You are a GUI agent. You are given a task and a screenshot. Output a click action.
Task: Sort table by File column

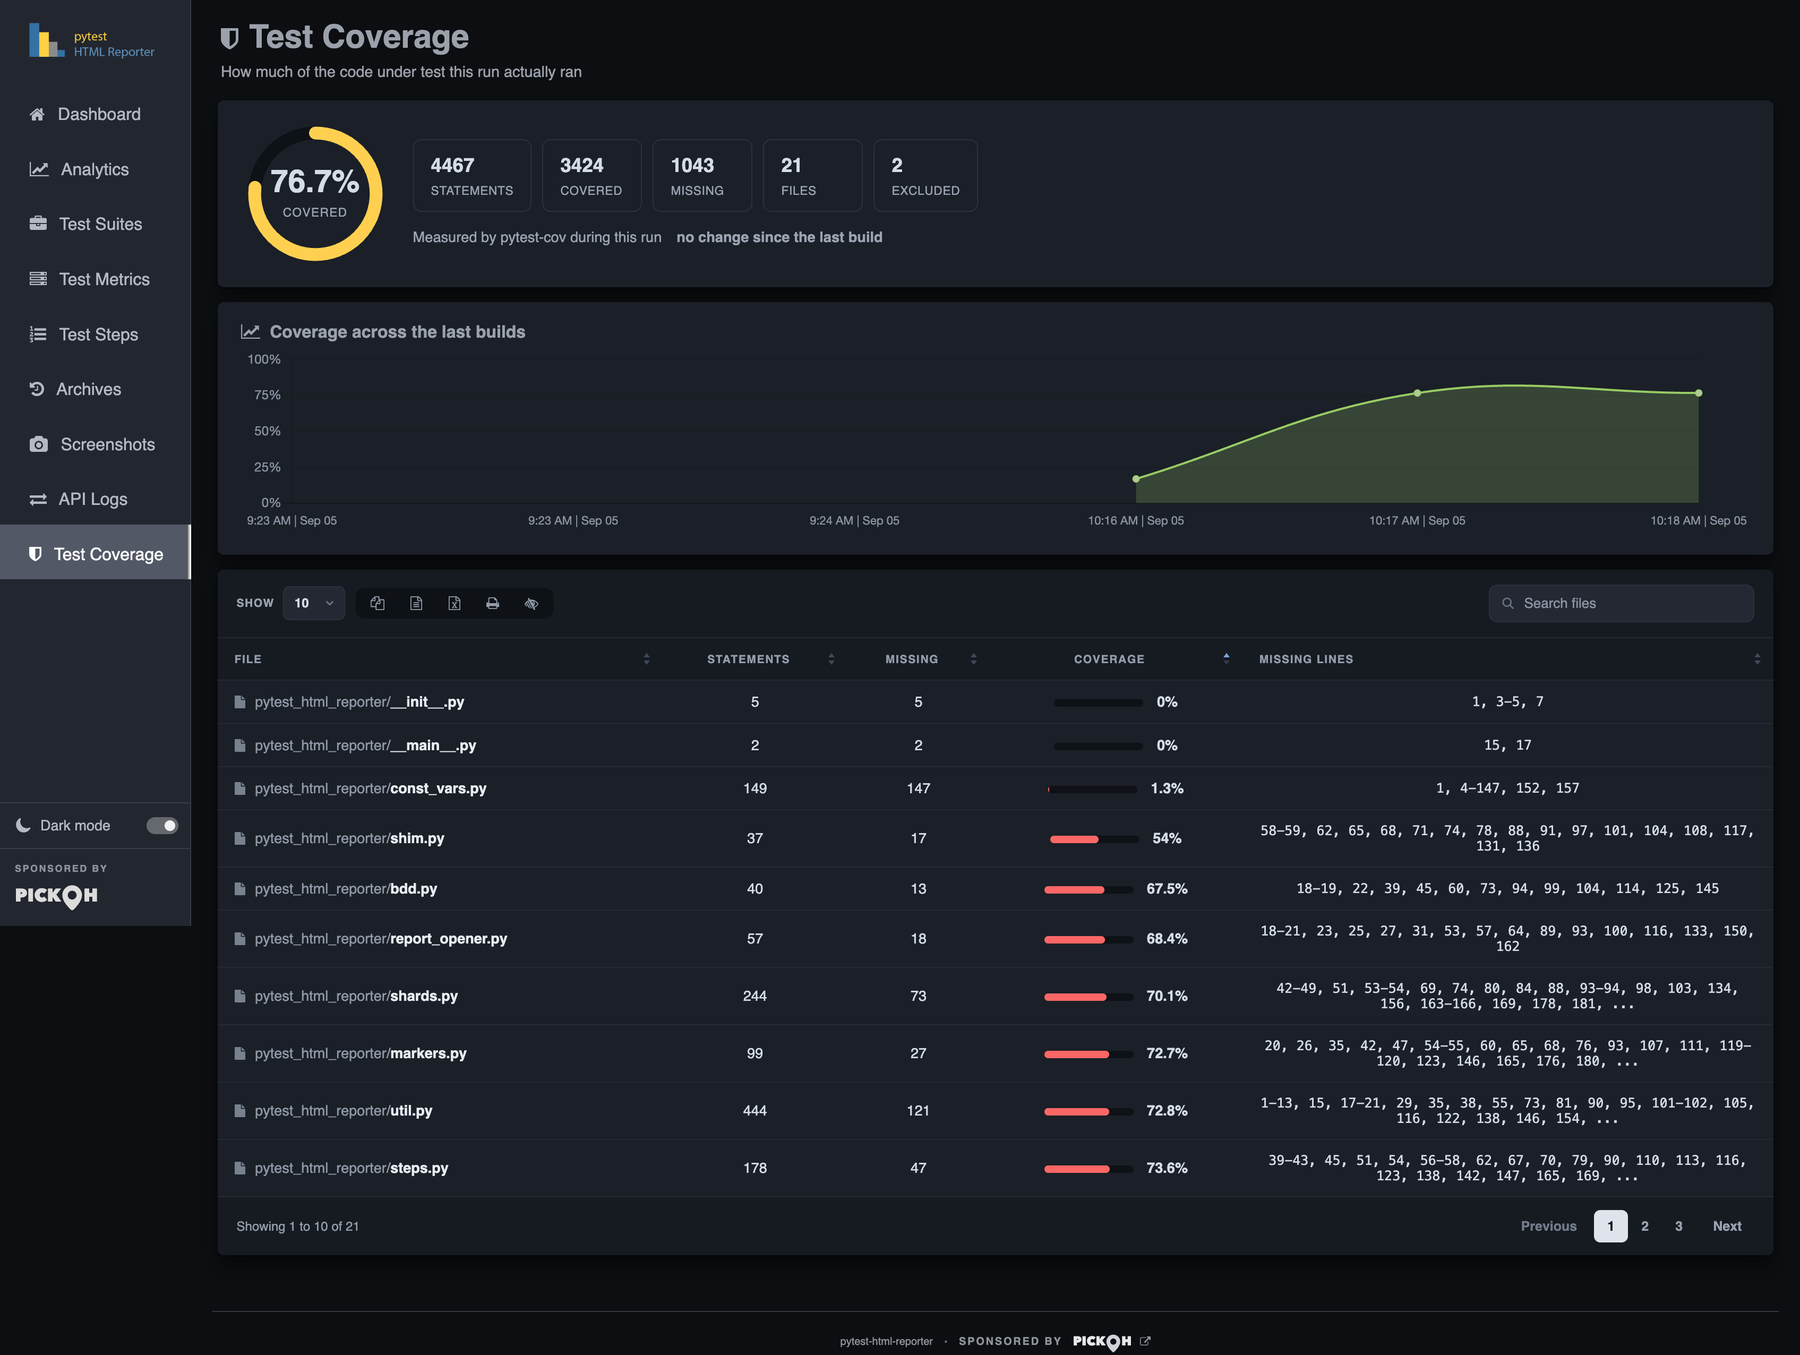(x=442, y=659)
